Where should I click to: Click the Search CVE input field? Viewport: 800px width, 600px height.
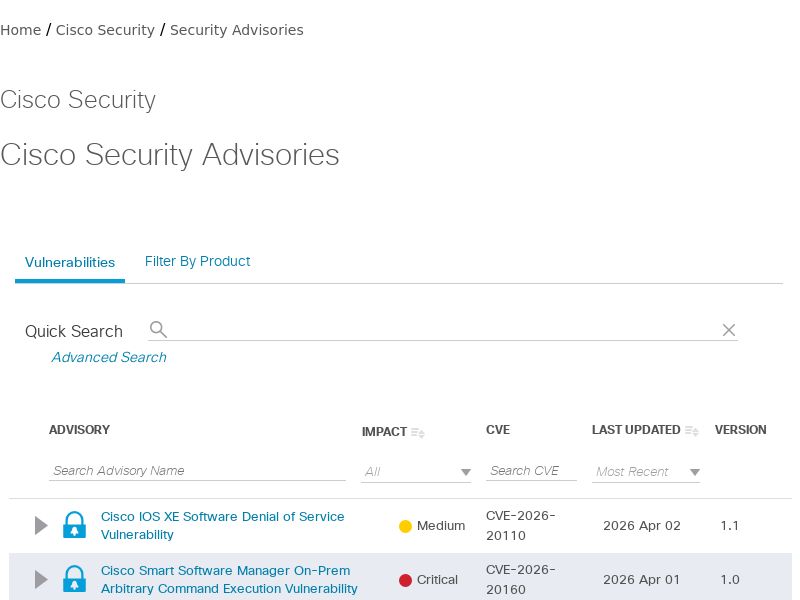(531, 471)
